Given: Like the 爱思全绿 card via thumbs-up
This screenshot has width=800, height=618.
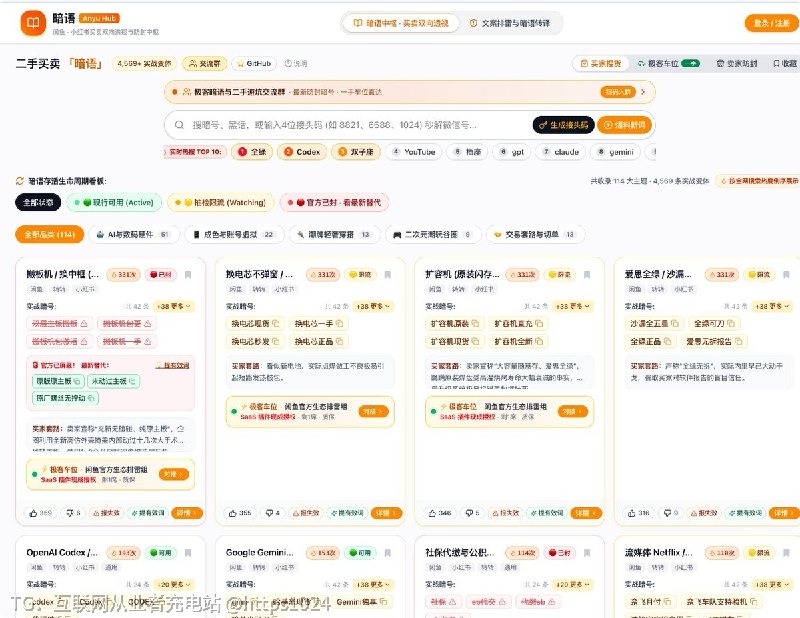Looking at the screenshot, I should pos(638,513).
